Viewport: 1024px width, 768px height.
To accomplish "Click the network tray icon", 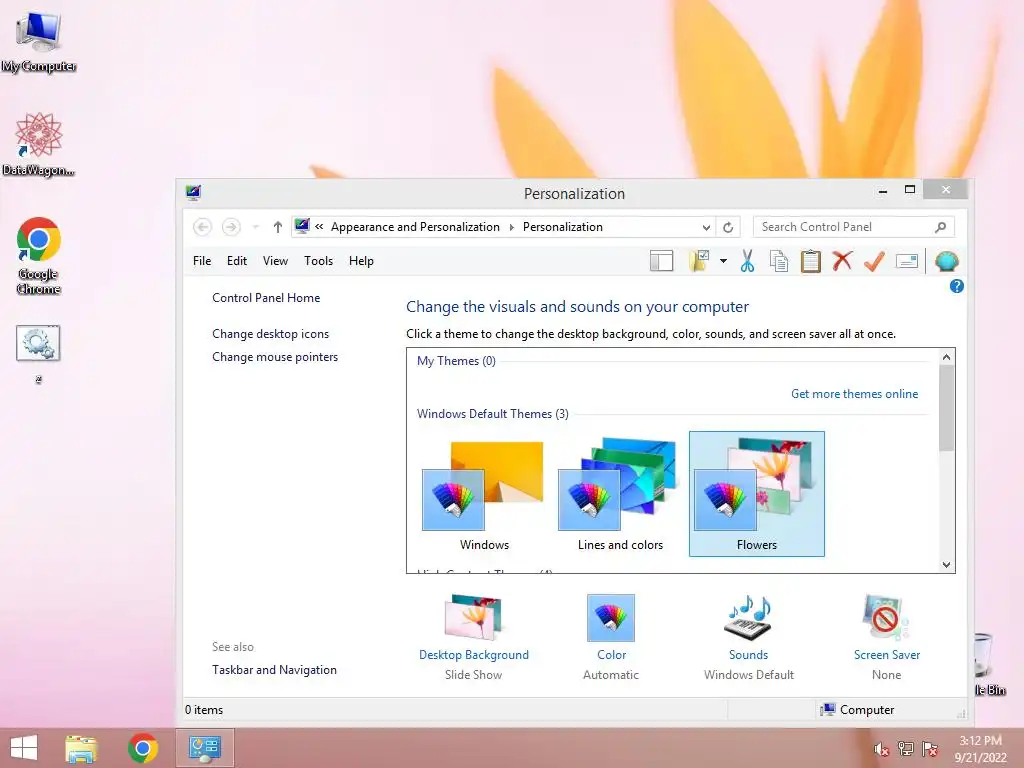I will click(x=906, y=749).
